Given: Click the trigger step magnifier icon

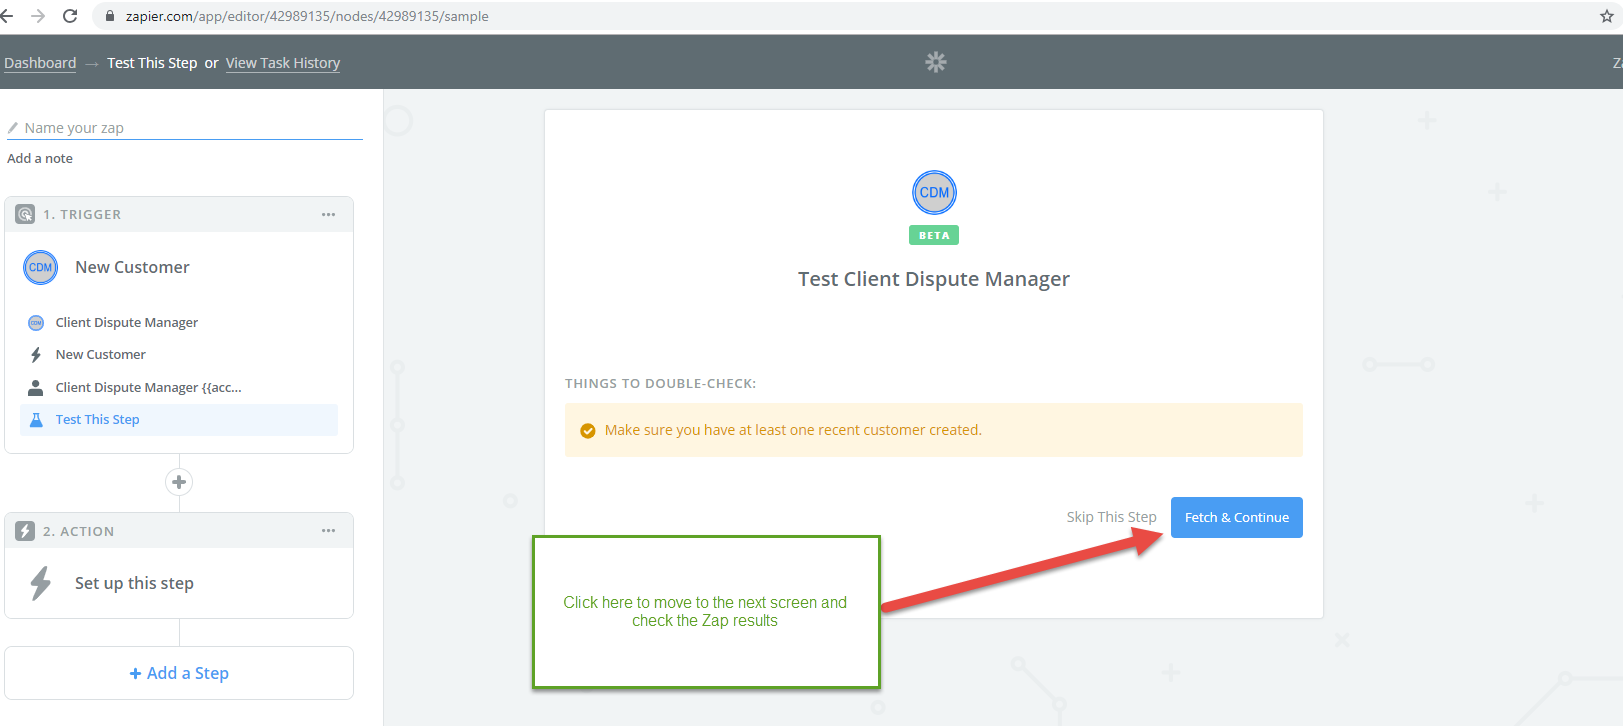Looking at the screenshot, I should 25,214.
